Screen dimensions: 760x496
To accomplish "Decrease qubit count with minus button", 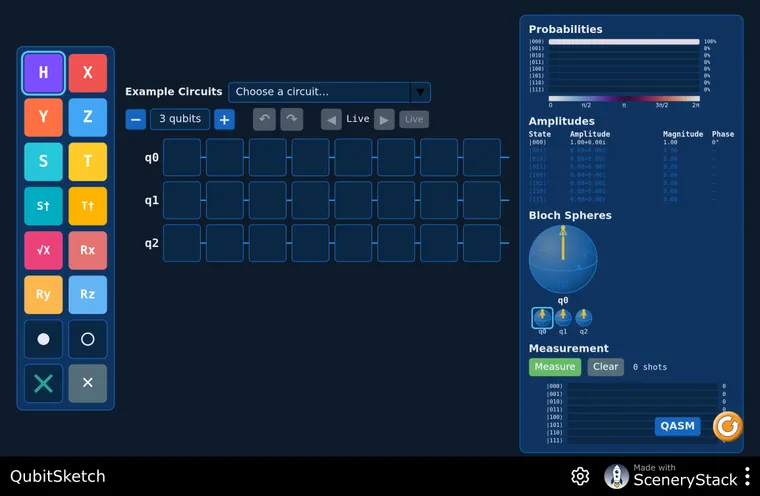I will (136, 119).
